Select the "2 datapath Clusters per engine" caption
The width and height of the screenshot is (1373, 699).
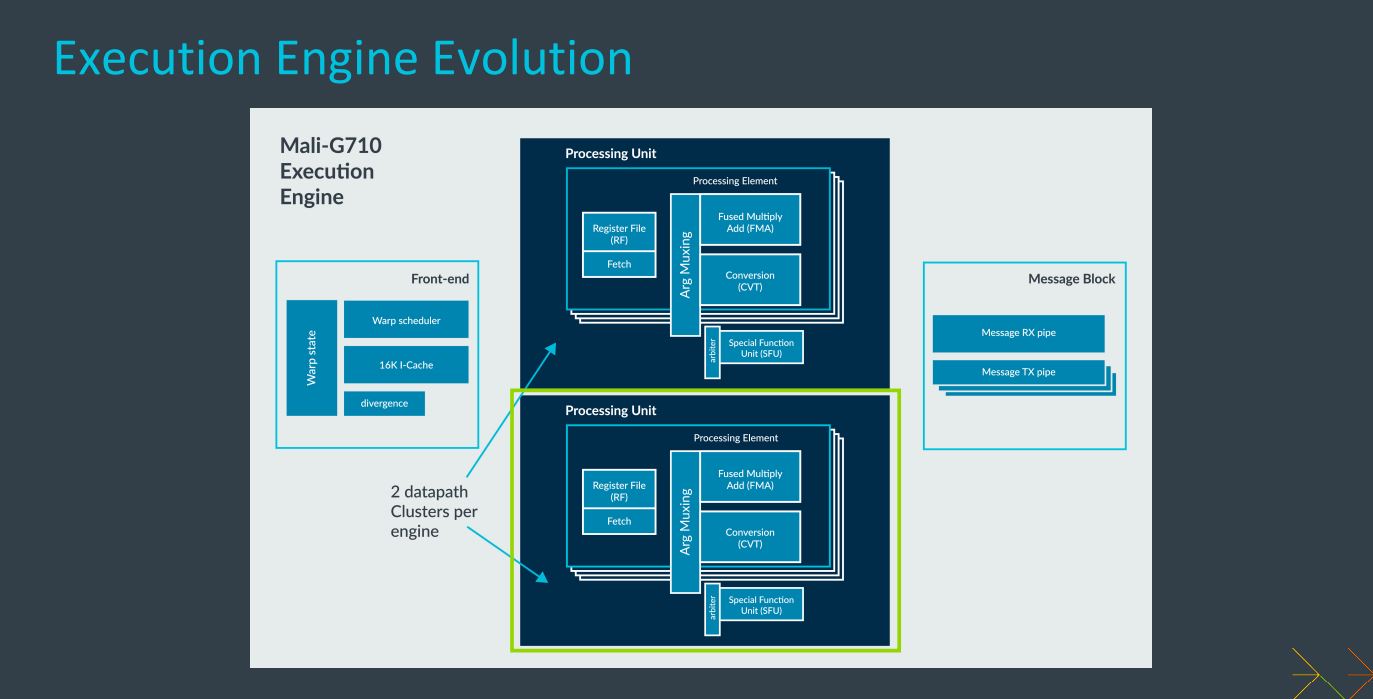click(434, 512)
